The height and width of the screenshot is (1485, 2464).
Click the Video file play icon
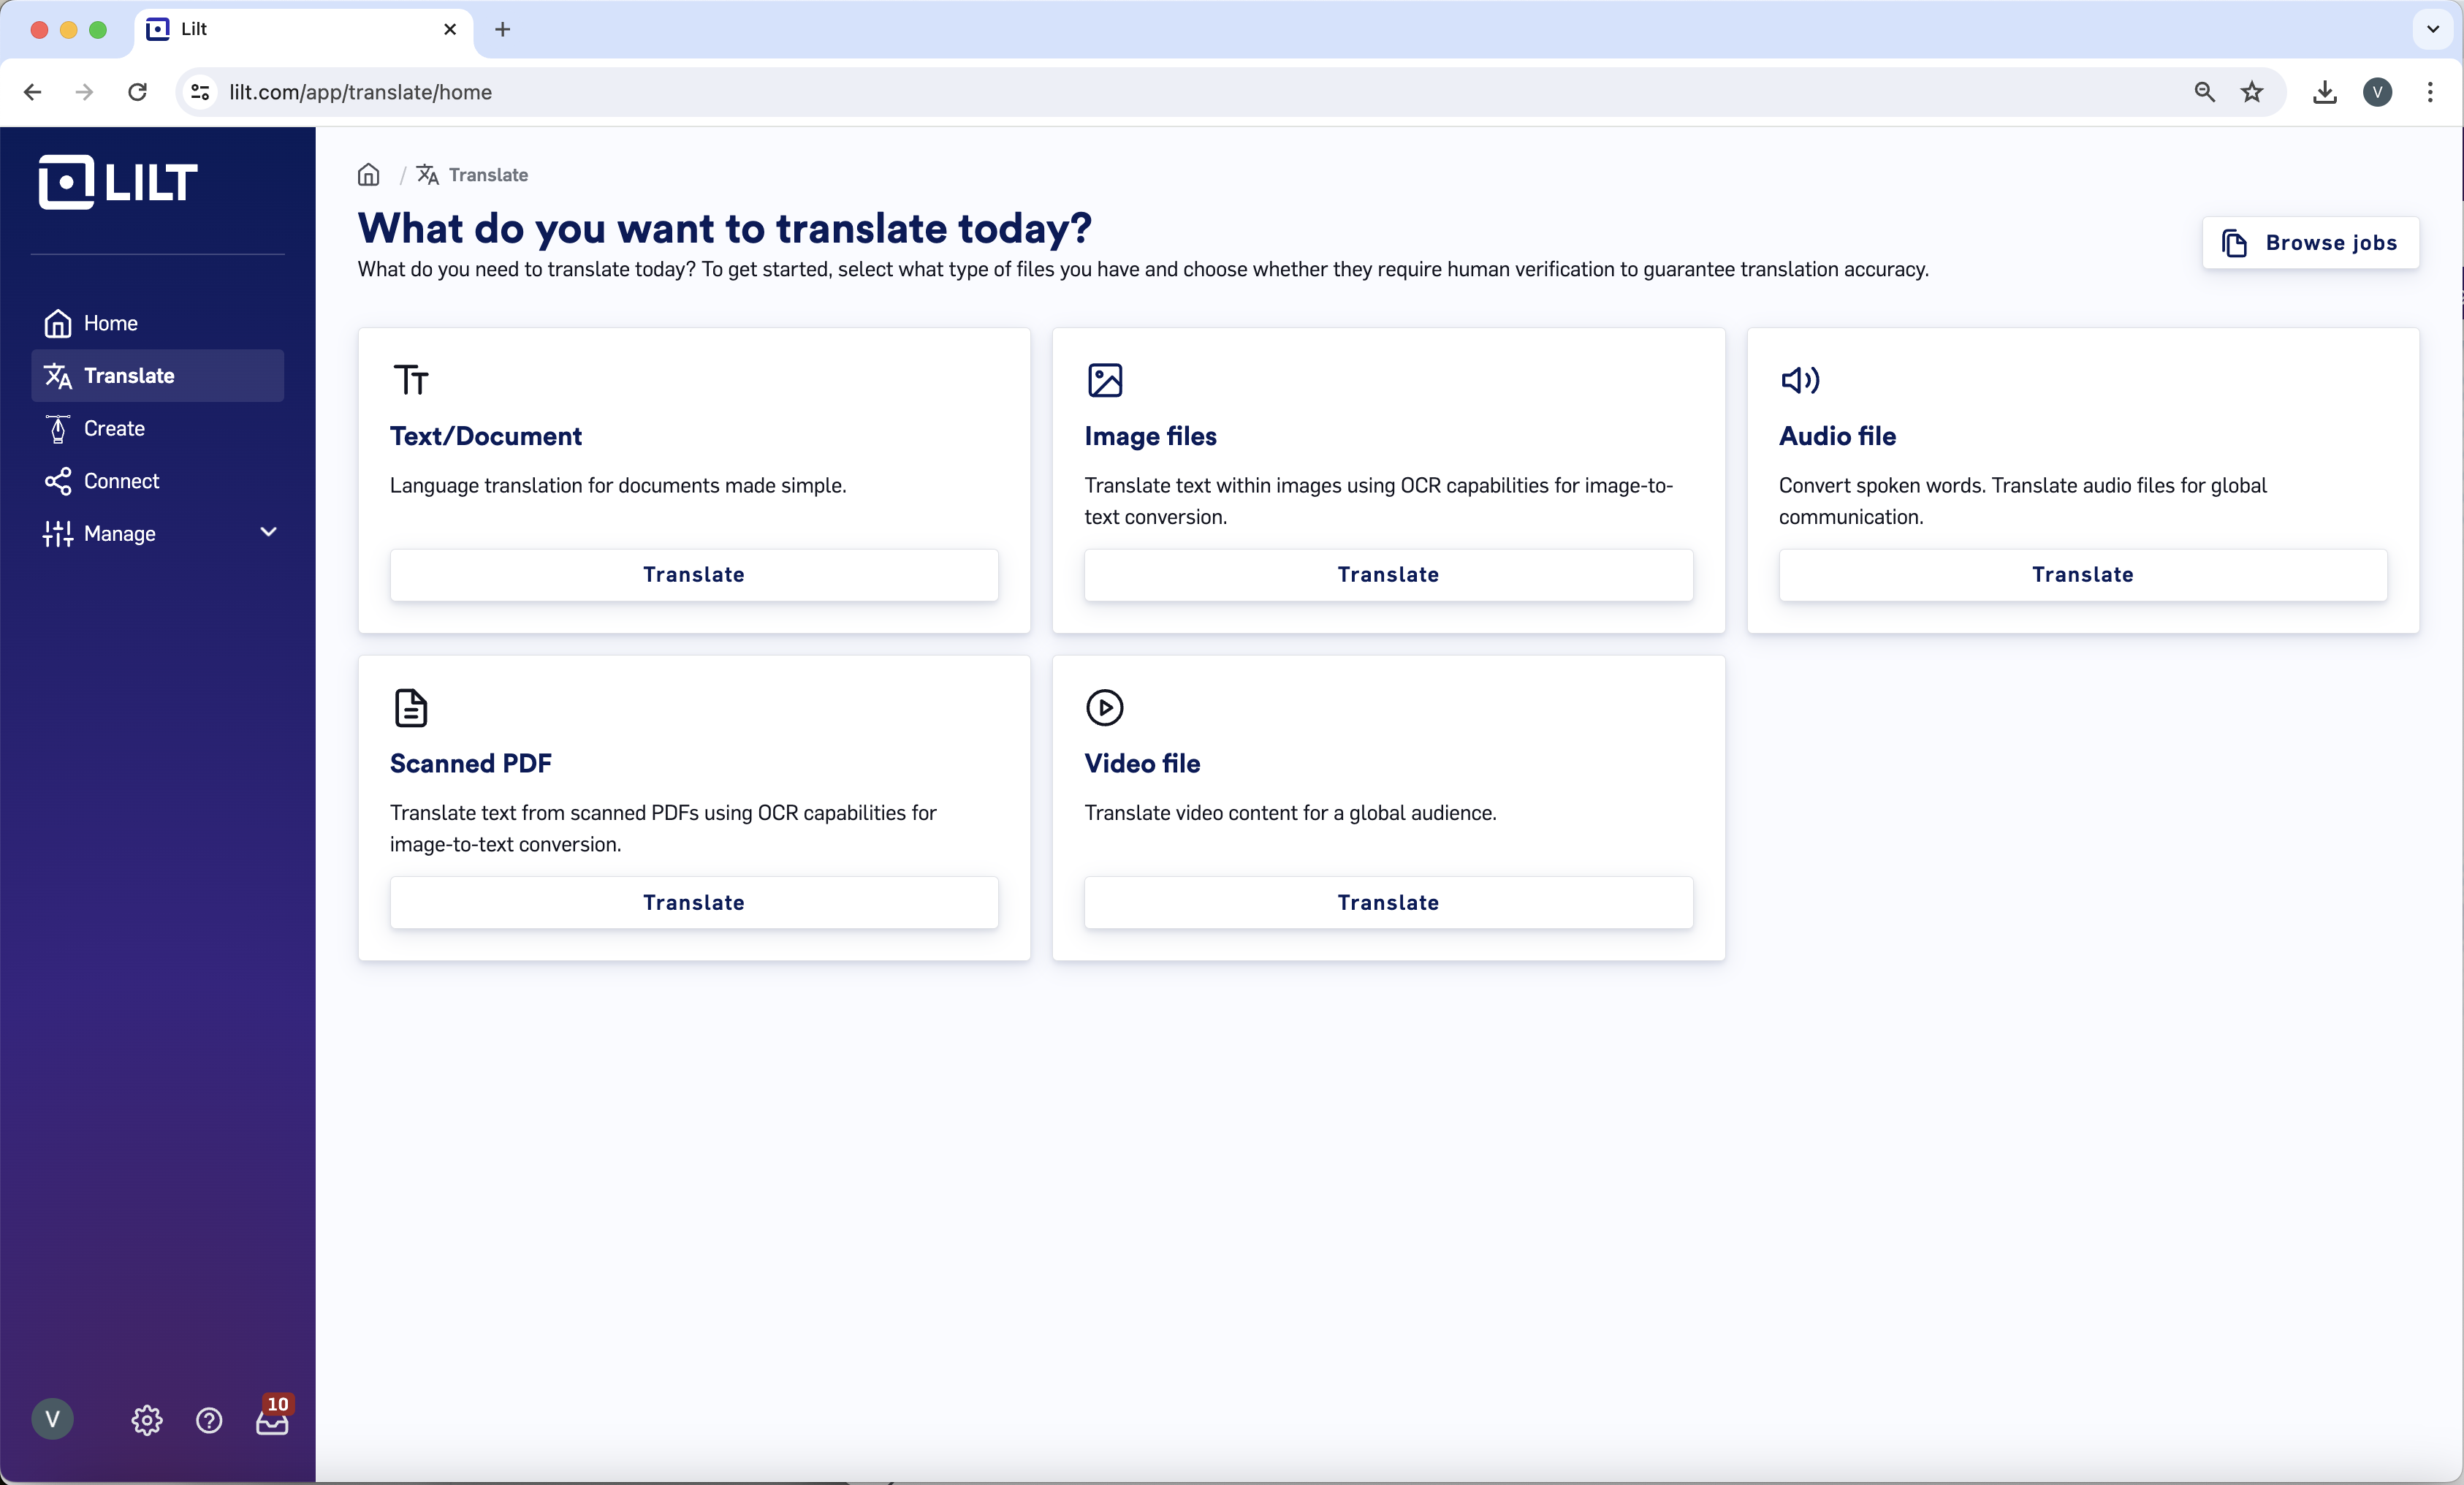(1105, 708)
